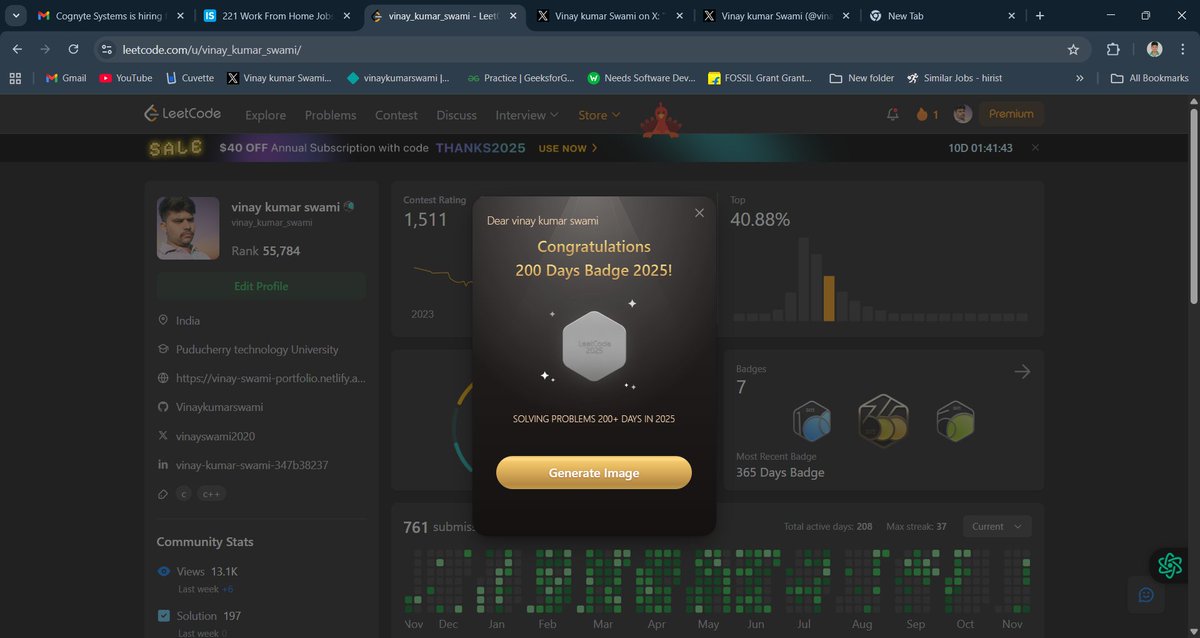Click the LinkedIn icon beside vinay-kumar-swami-347b38237

[161, 464]
